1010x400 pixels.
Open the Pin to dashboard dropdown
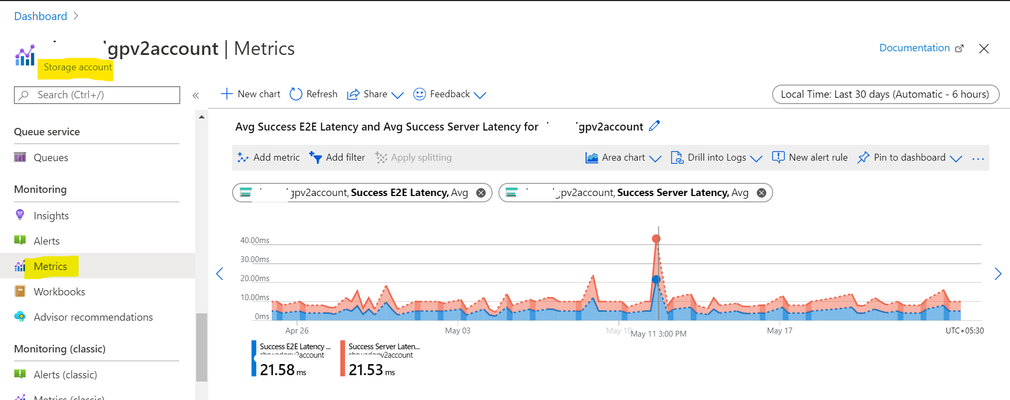(x=910, y=157)
